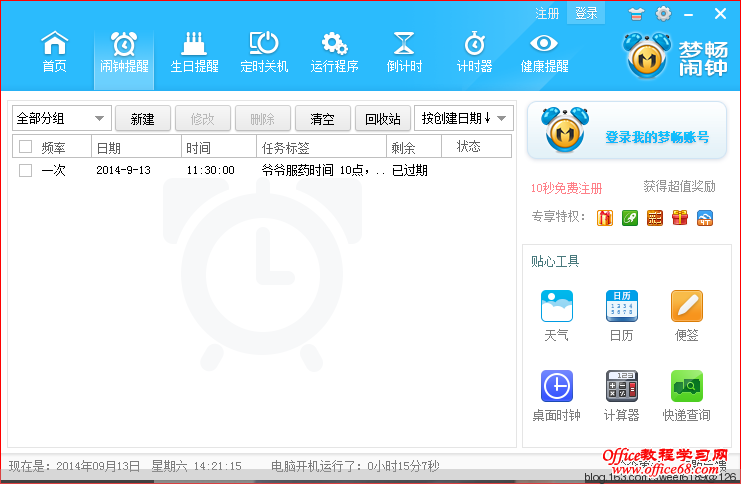The height and width of the screenshot is (484, 741).
Task: Click the 10秒免费注册 link
Action: [x=566, y=188]
